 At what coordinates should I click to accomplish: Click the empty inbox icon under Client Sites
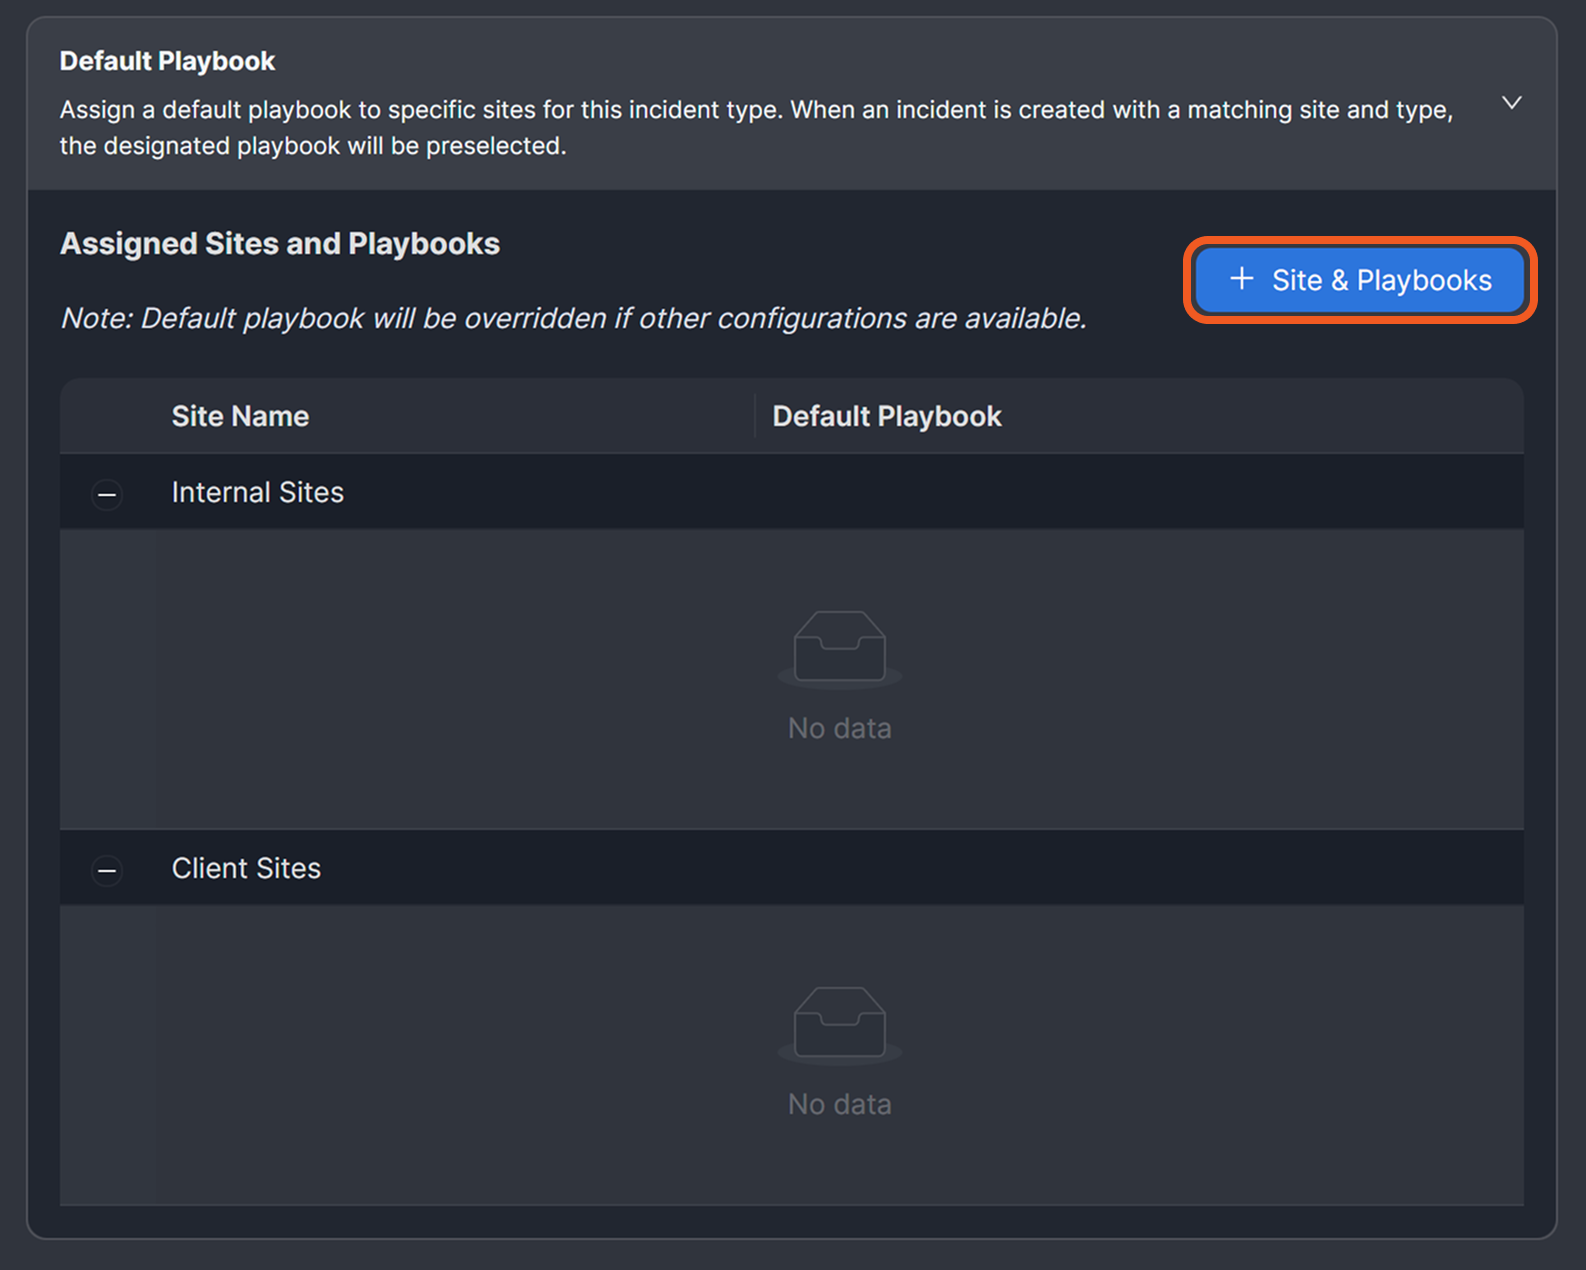point(839,1023)
